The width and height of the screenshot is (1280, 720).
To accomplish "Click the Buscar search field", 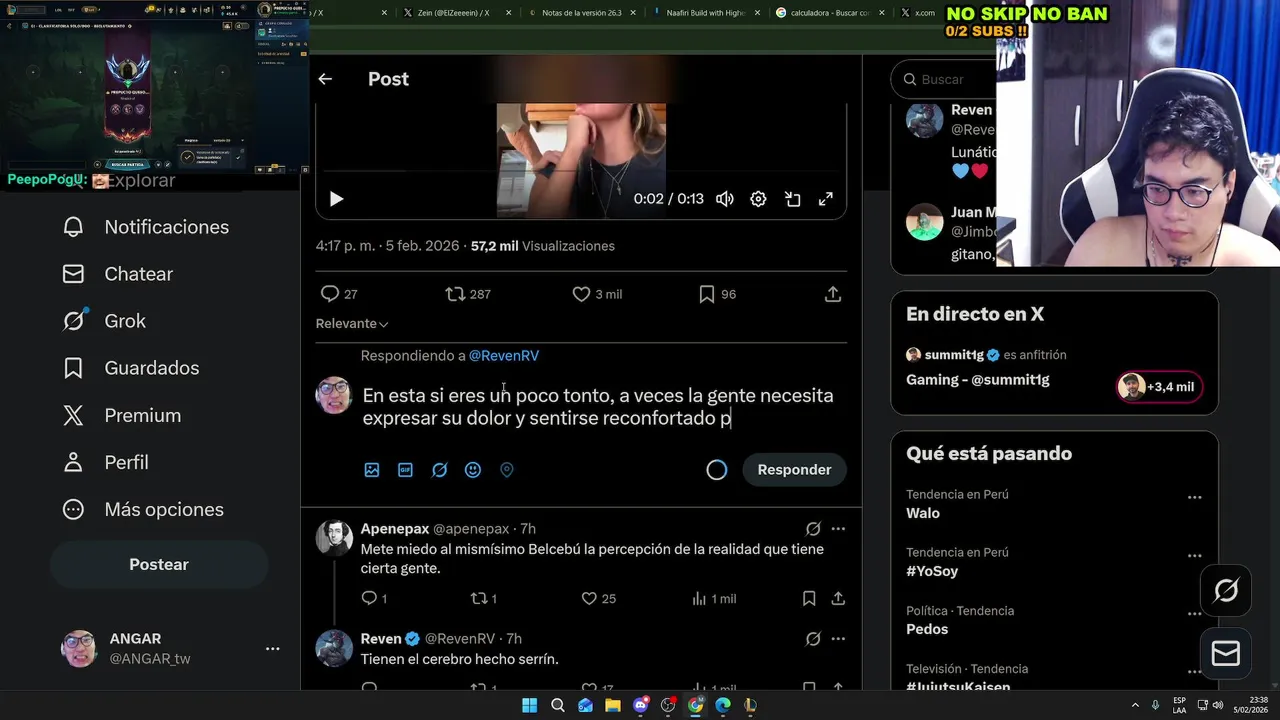I will [x=945, y=79].
